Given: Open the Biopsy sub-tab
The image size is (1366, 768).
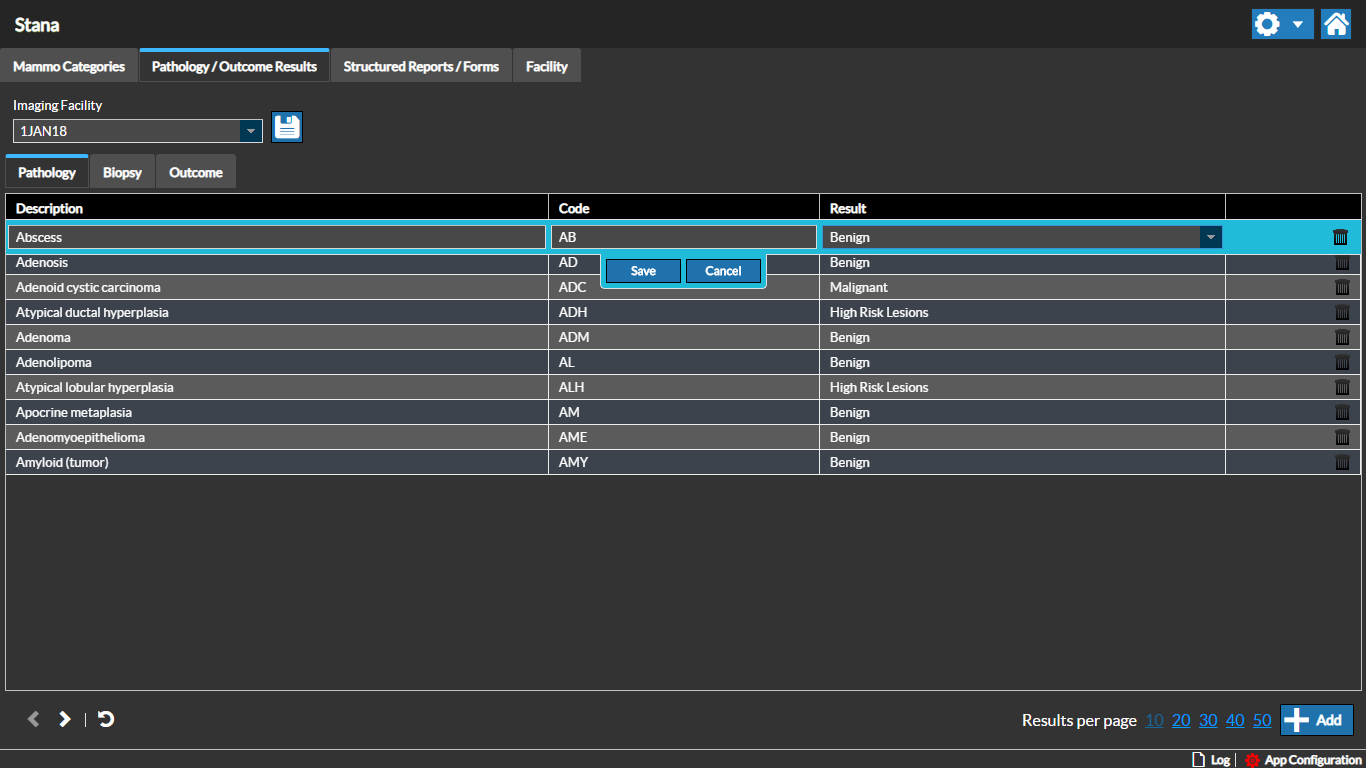Looking at the screenshot, I should 122,172.
